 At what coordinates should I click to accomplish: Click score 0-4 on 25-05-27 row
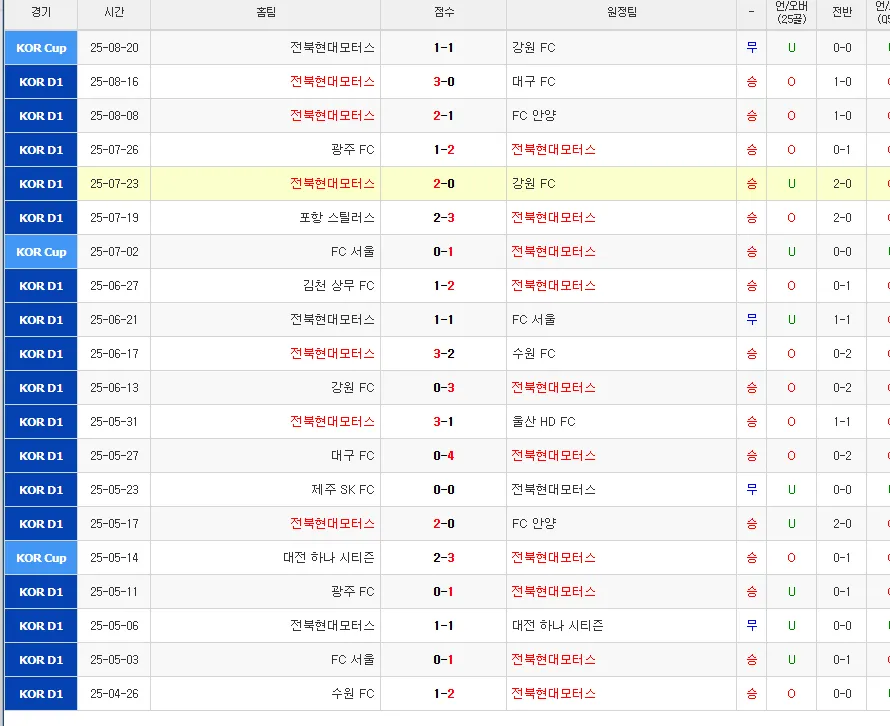444,456
